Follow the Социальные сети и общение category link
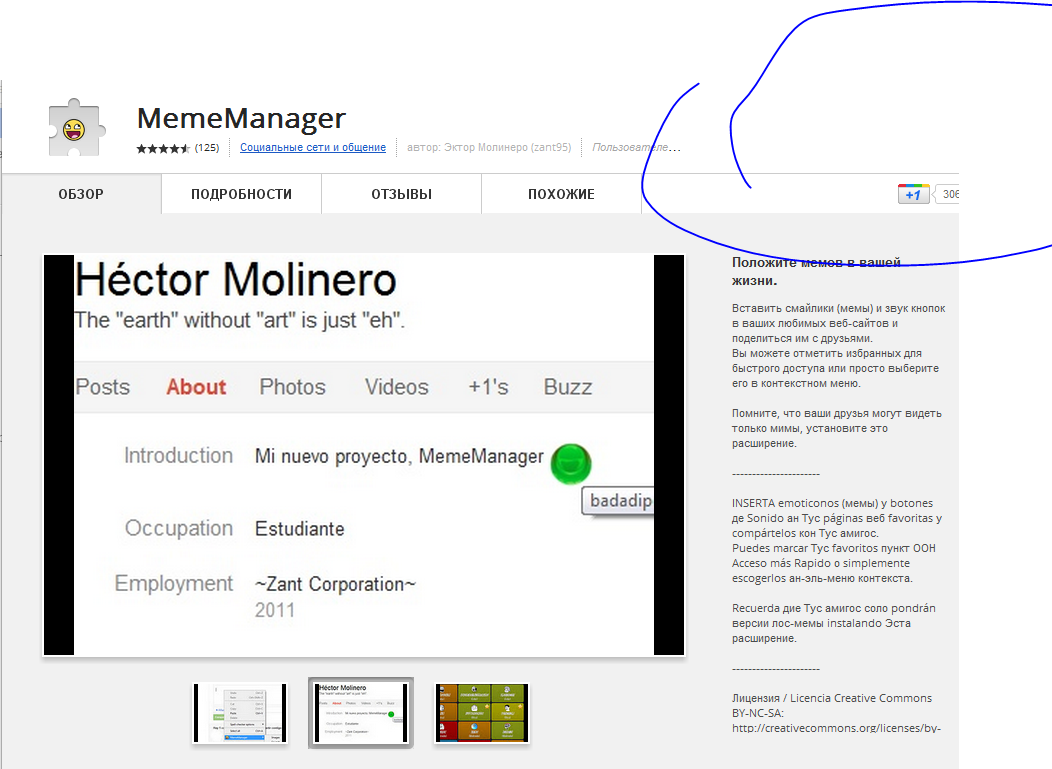This screenshot has width=1052, height=769. pos(313,148)
